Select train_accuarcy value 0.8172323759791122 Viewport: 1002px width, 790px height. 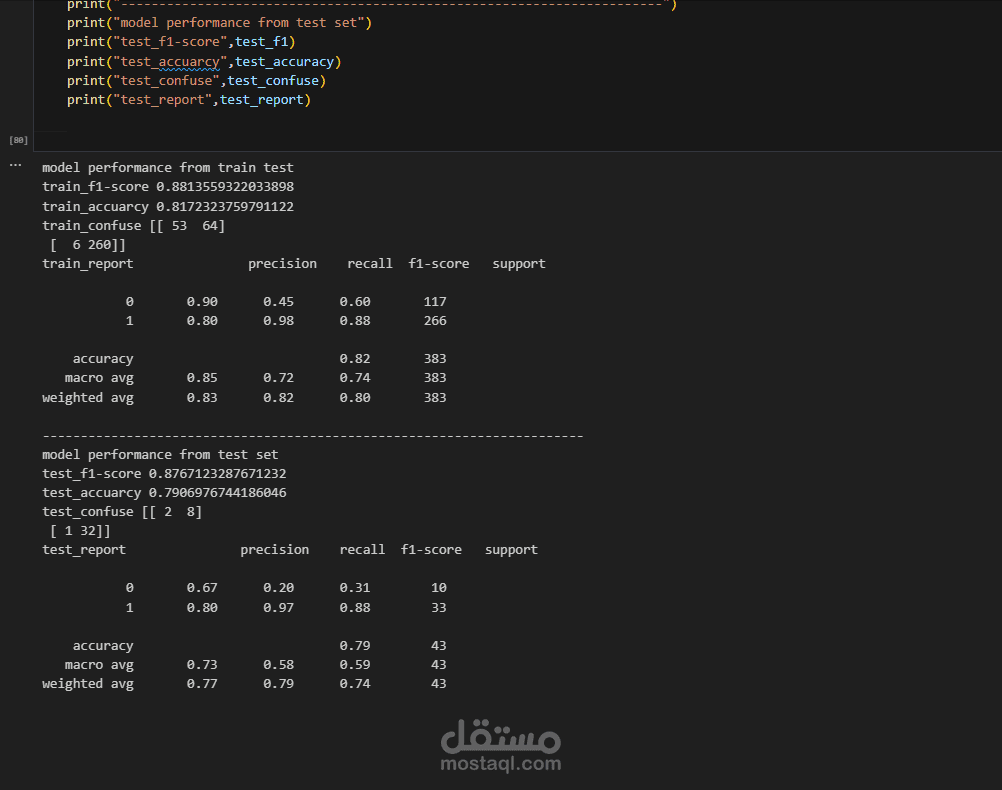[x=225, y=206]
